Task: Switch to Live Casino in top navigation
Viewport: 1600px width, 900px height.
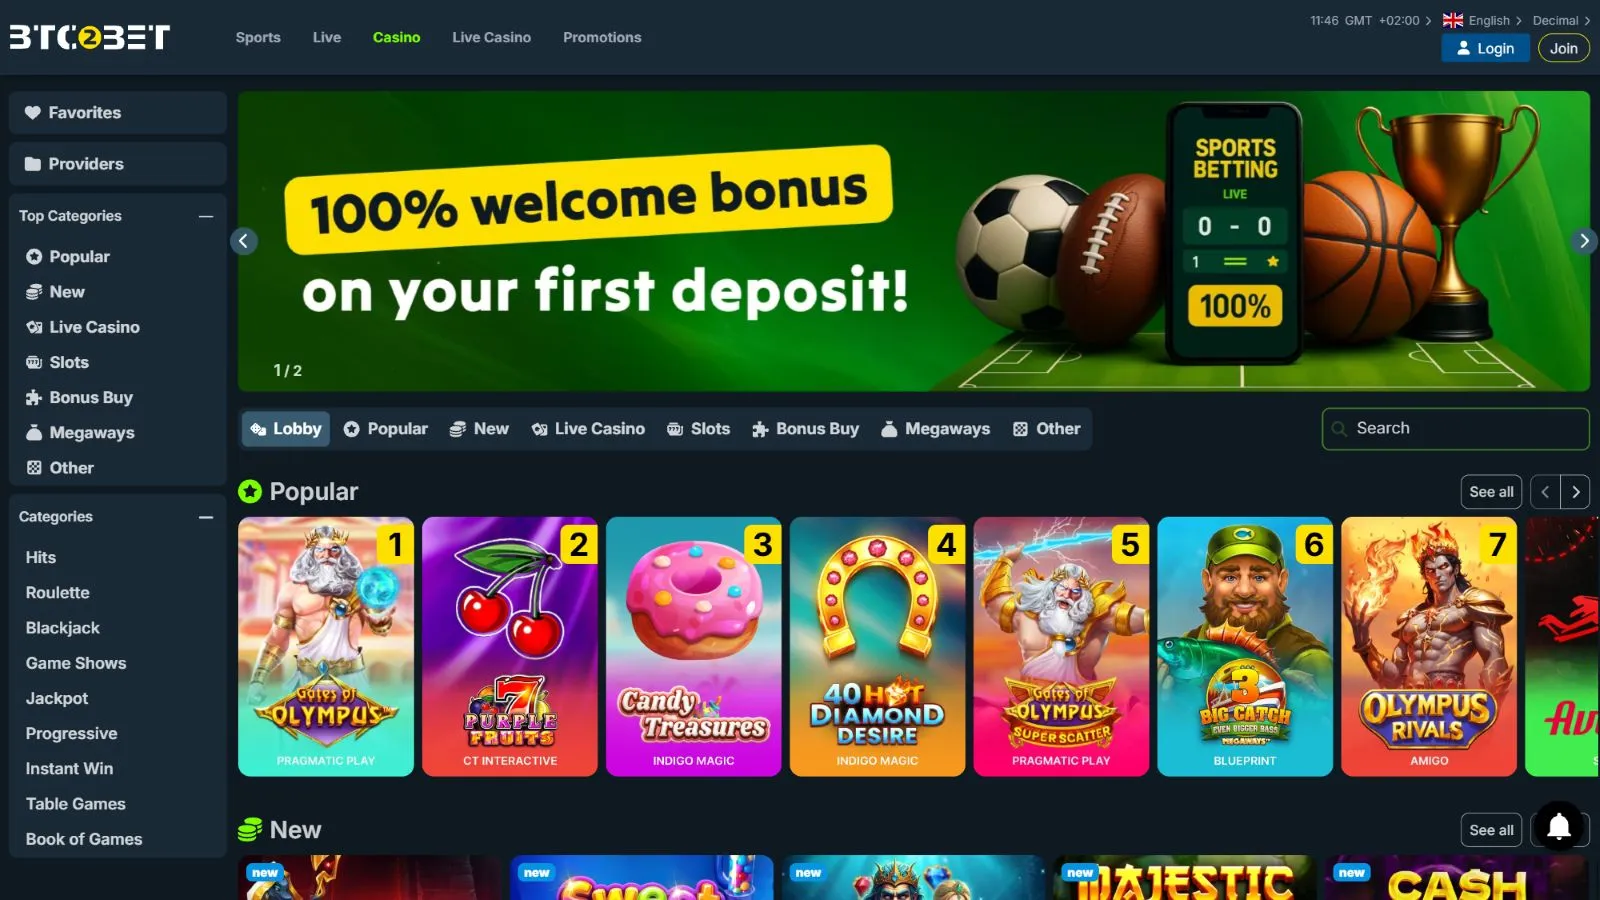Action: tap(491, 37)
